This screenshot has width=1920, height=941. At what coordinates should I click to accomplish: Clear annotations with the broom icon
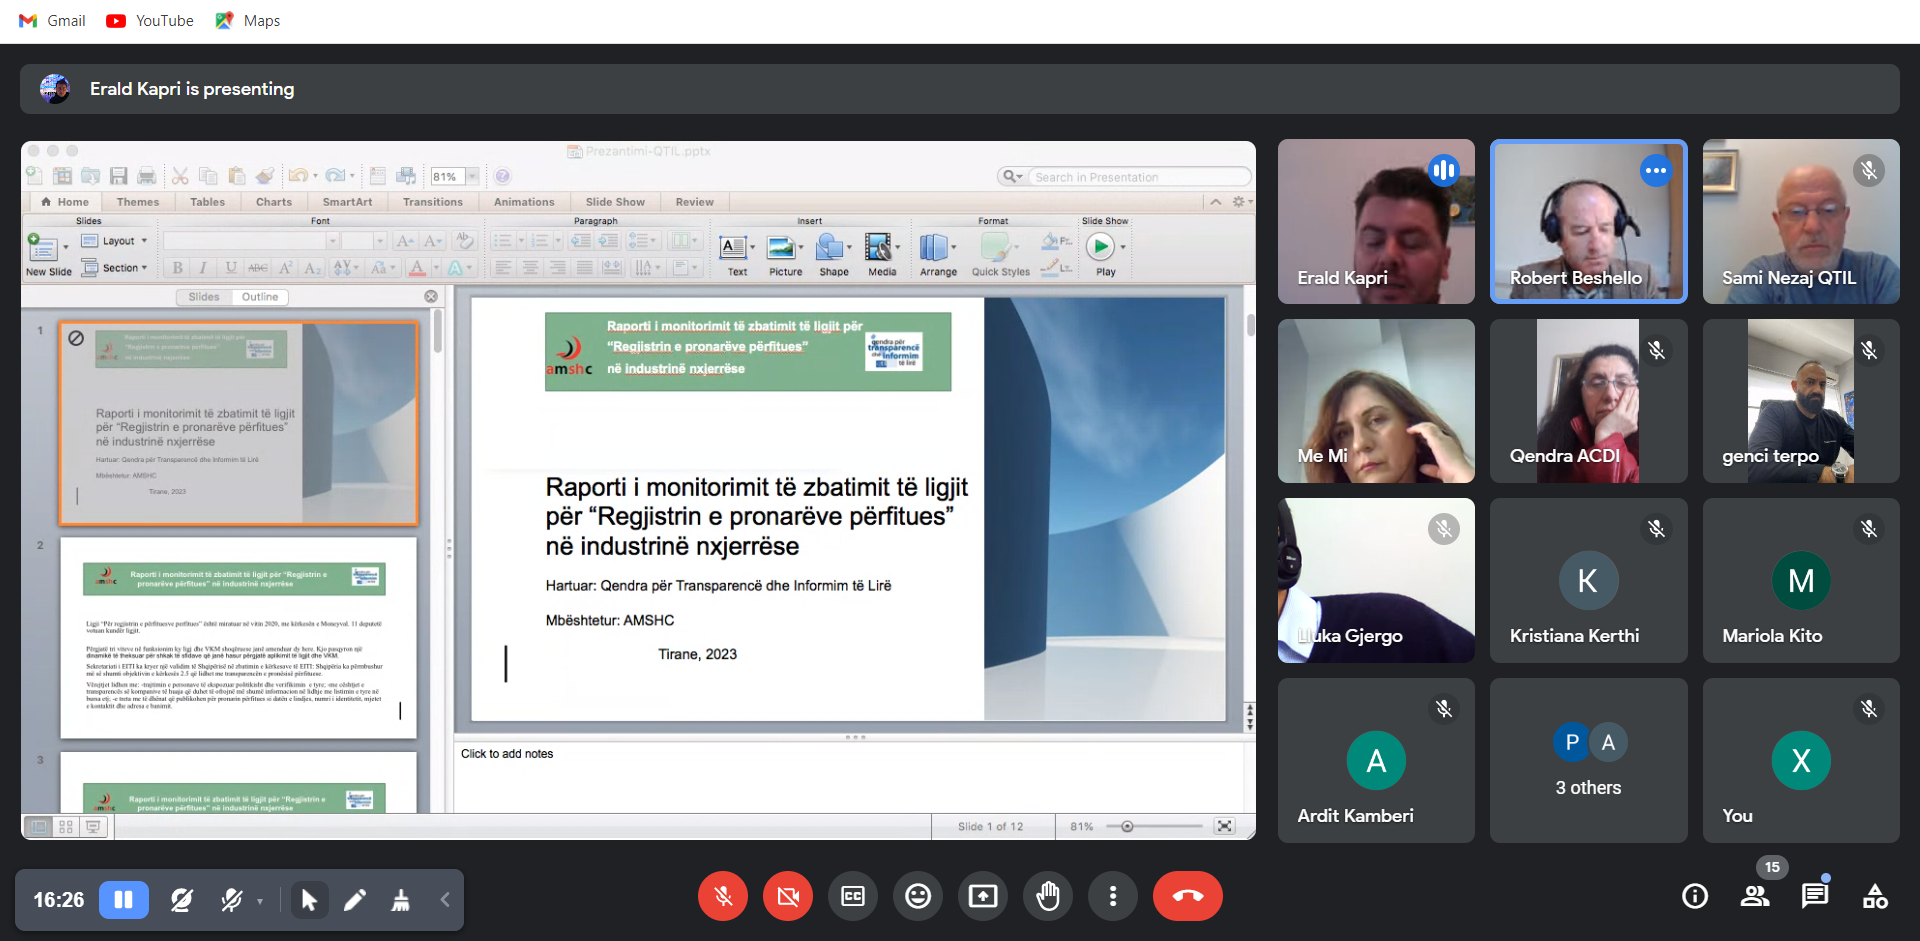coord(400,901)
